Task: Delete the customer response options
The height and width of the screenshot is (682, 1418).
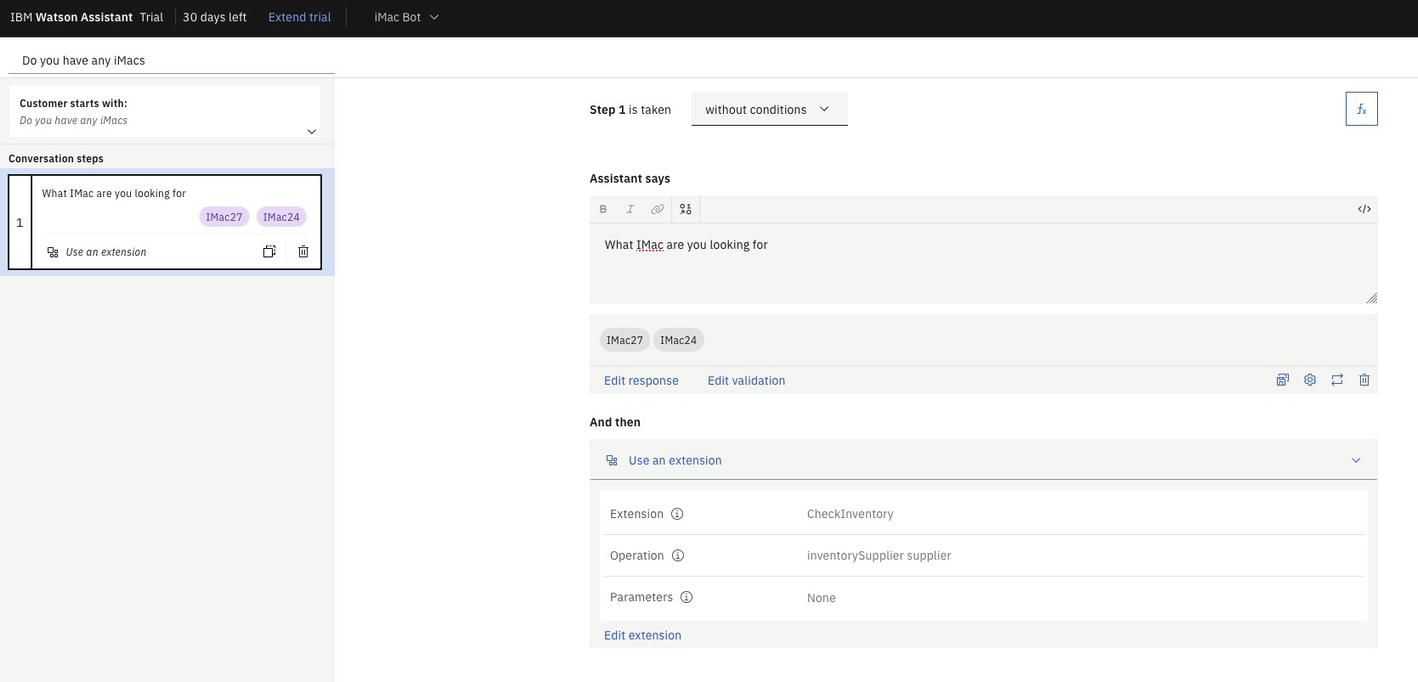Action: [1364, 380]
